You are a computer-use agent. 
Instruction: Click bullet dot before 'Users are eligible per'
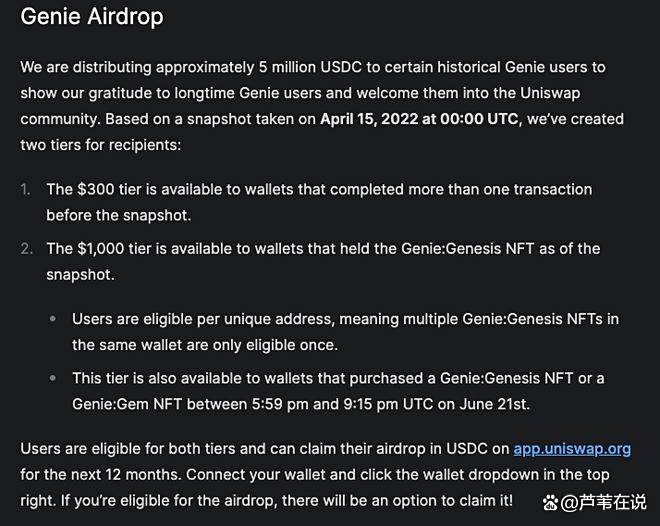pos(53,319)
